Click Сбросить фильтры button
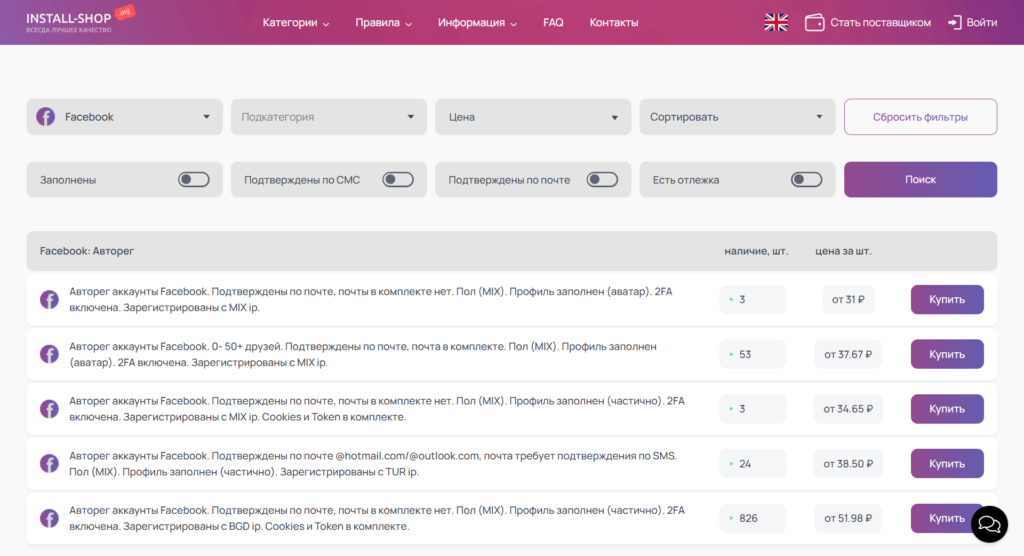The image size is (1024, 556). (x=920, y=117)
